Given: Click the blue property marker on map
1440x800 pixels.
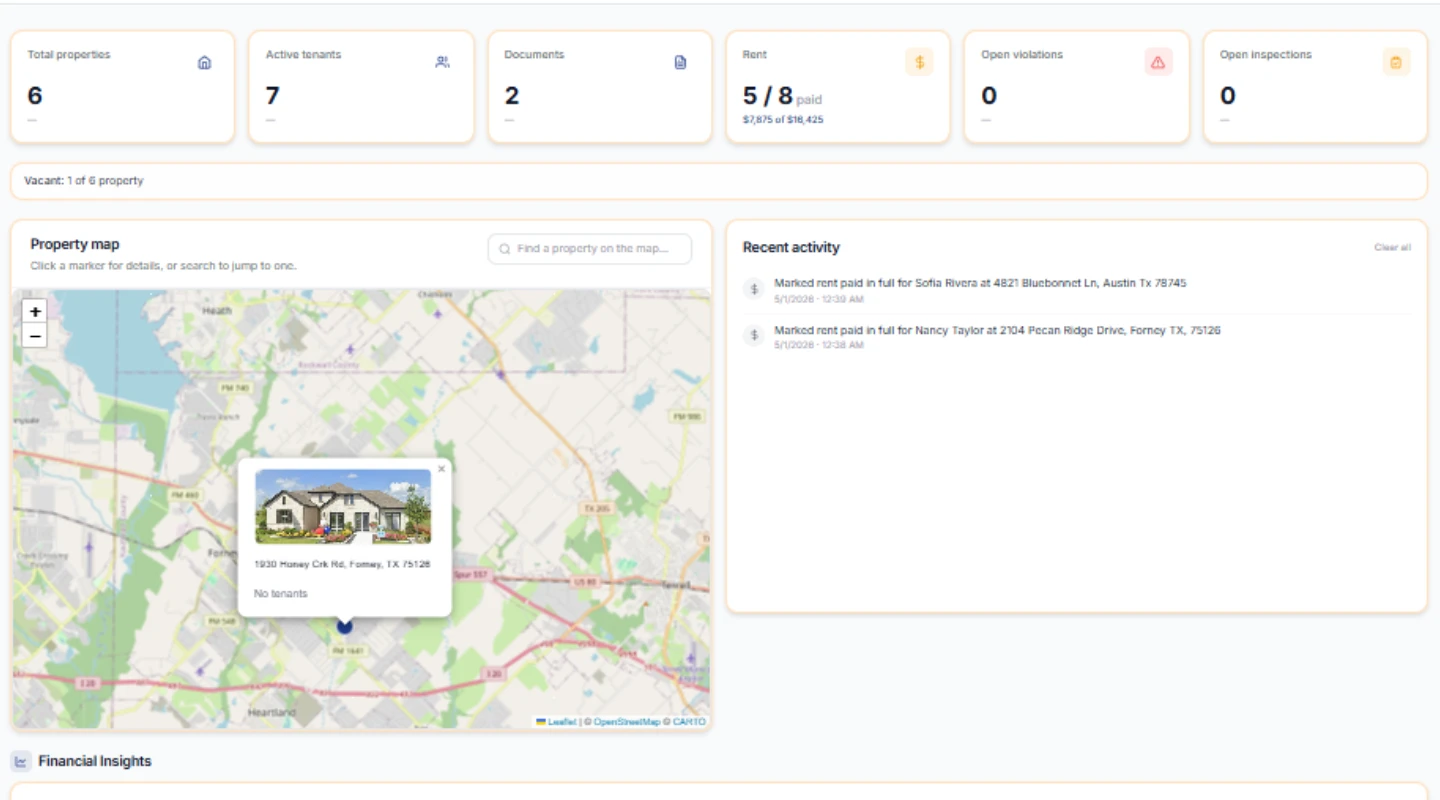Looking at the screenshot, I should [x=345, y=626].
